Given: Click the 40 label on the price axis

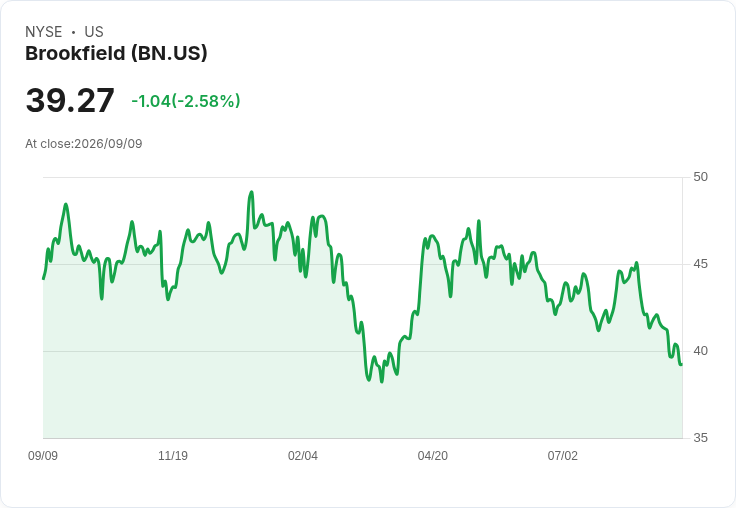Looking at the screenshot, I should click(x=700, y=351).
